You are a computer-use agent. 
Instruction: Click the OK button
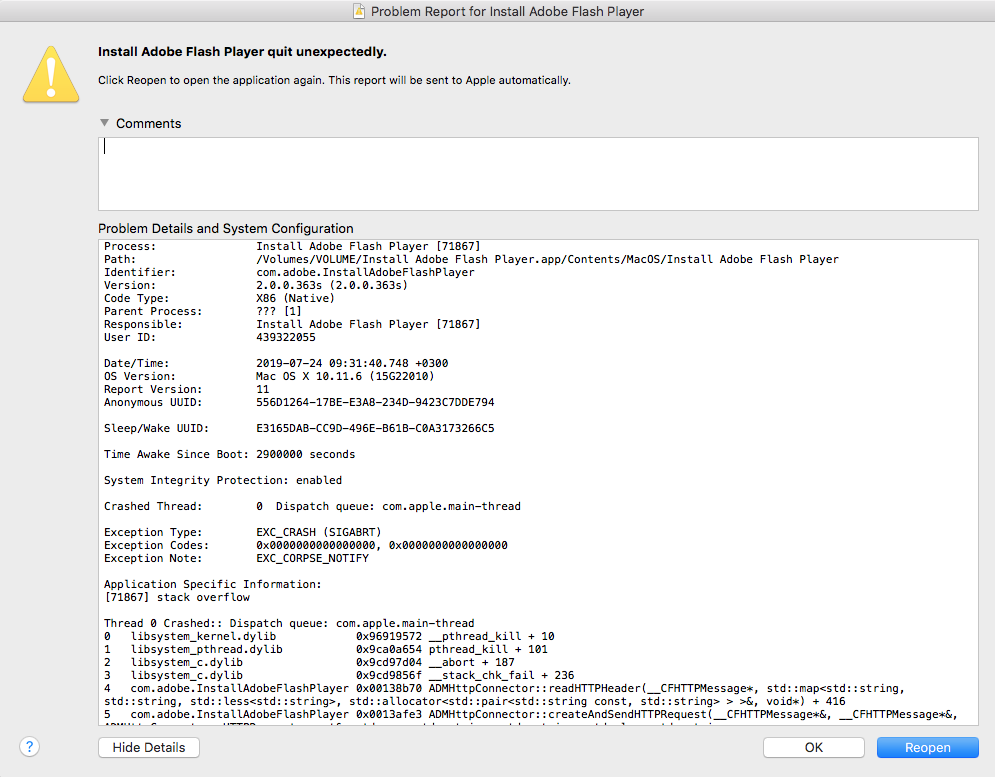(814, 747)
